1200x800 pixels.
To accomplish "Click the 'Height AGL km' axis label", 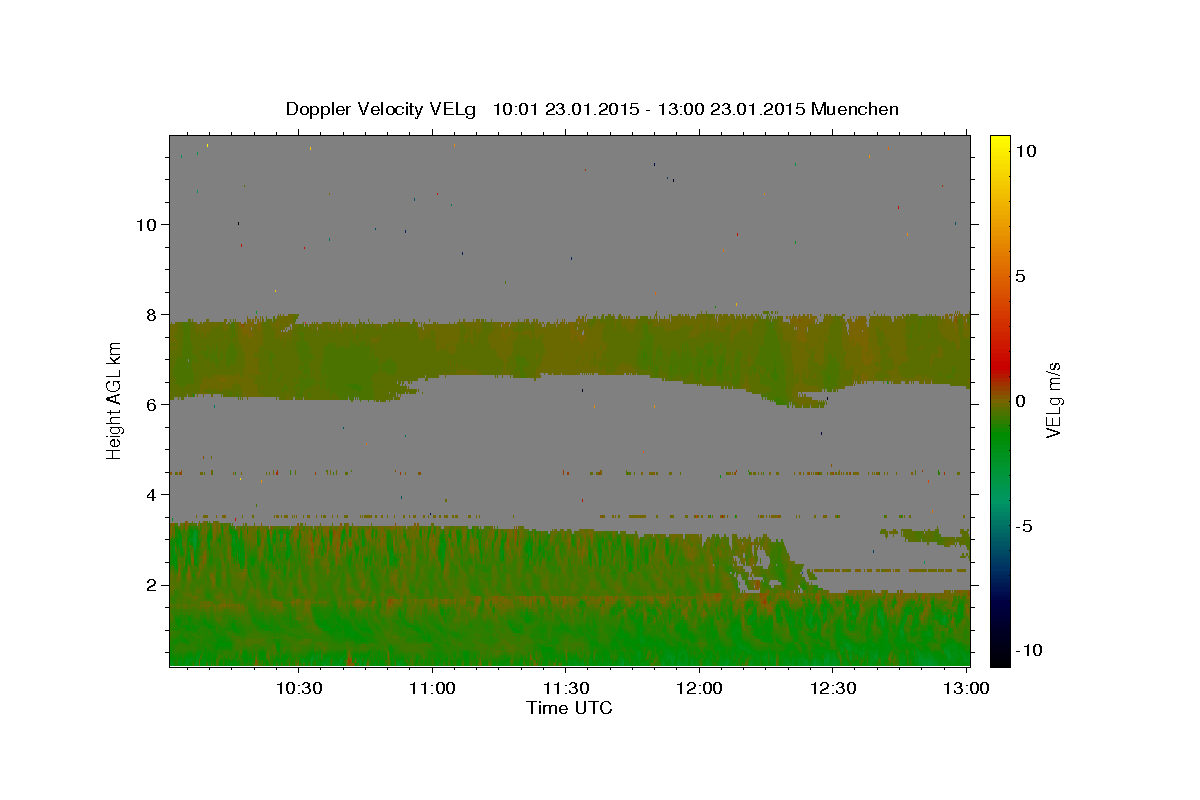I will tap(115, 400).
